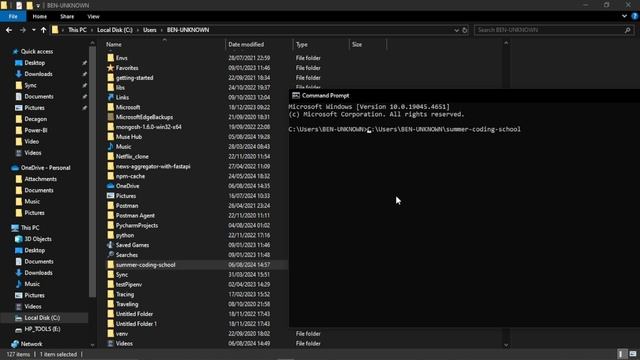Select the Pictures icon in file list

[110, 196]
